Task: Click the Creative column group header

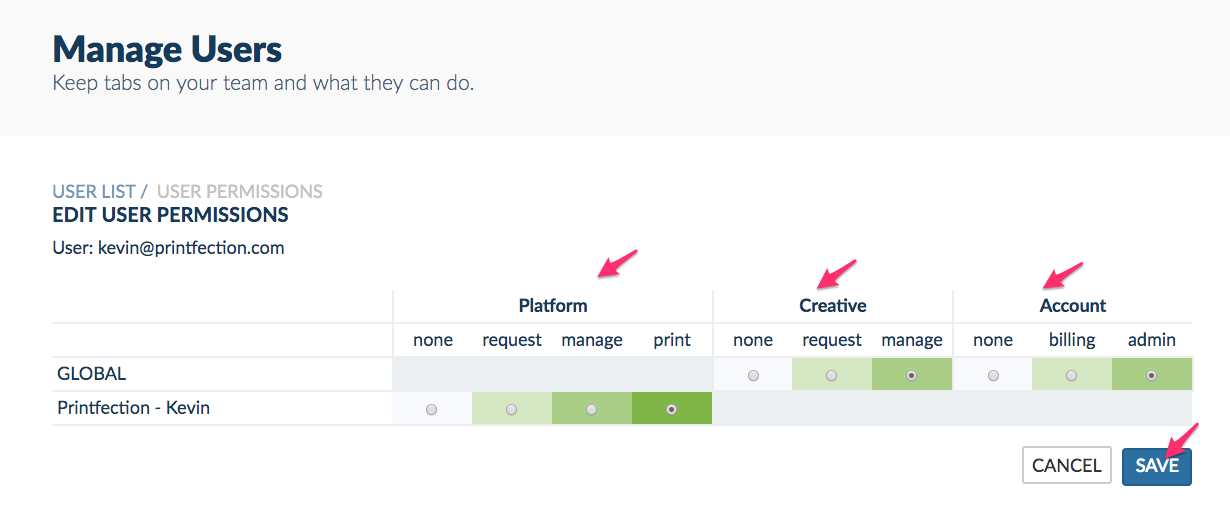Action: click(833, 306)
